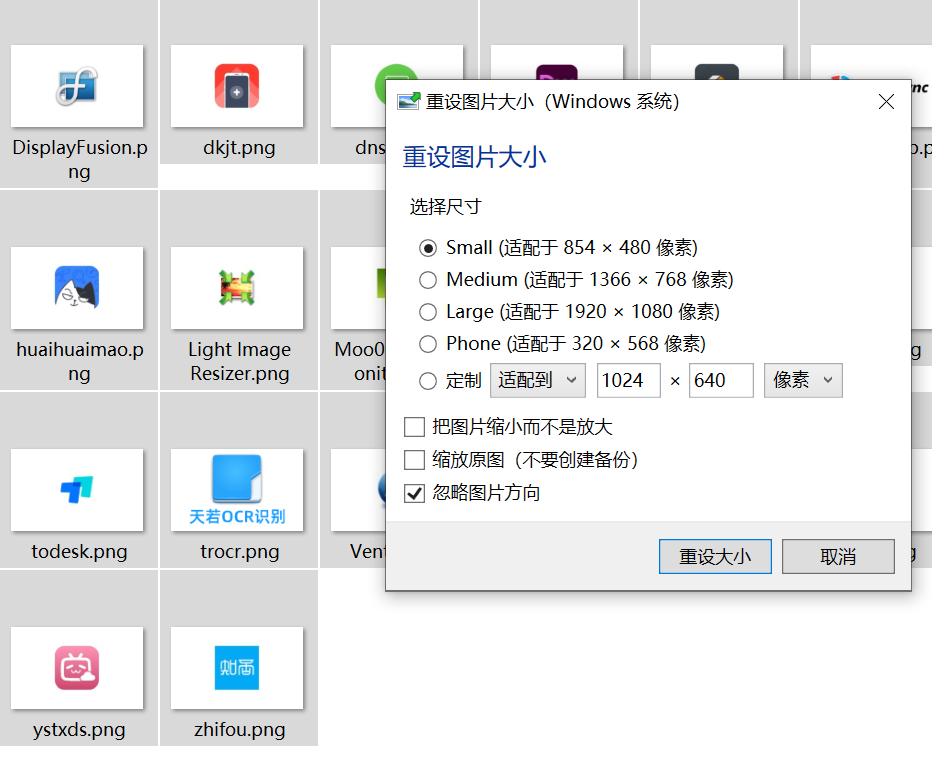
Task: Enable 缩放原图 (不要创建备份) checkbox
Action: (414, 460)
